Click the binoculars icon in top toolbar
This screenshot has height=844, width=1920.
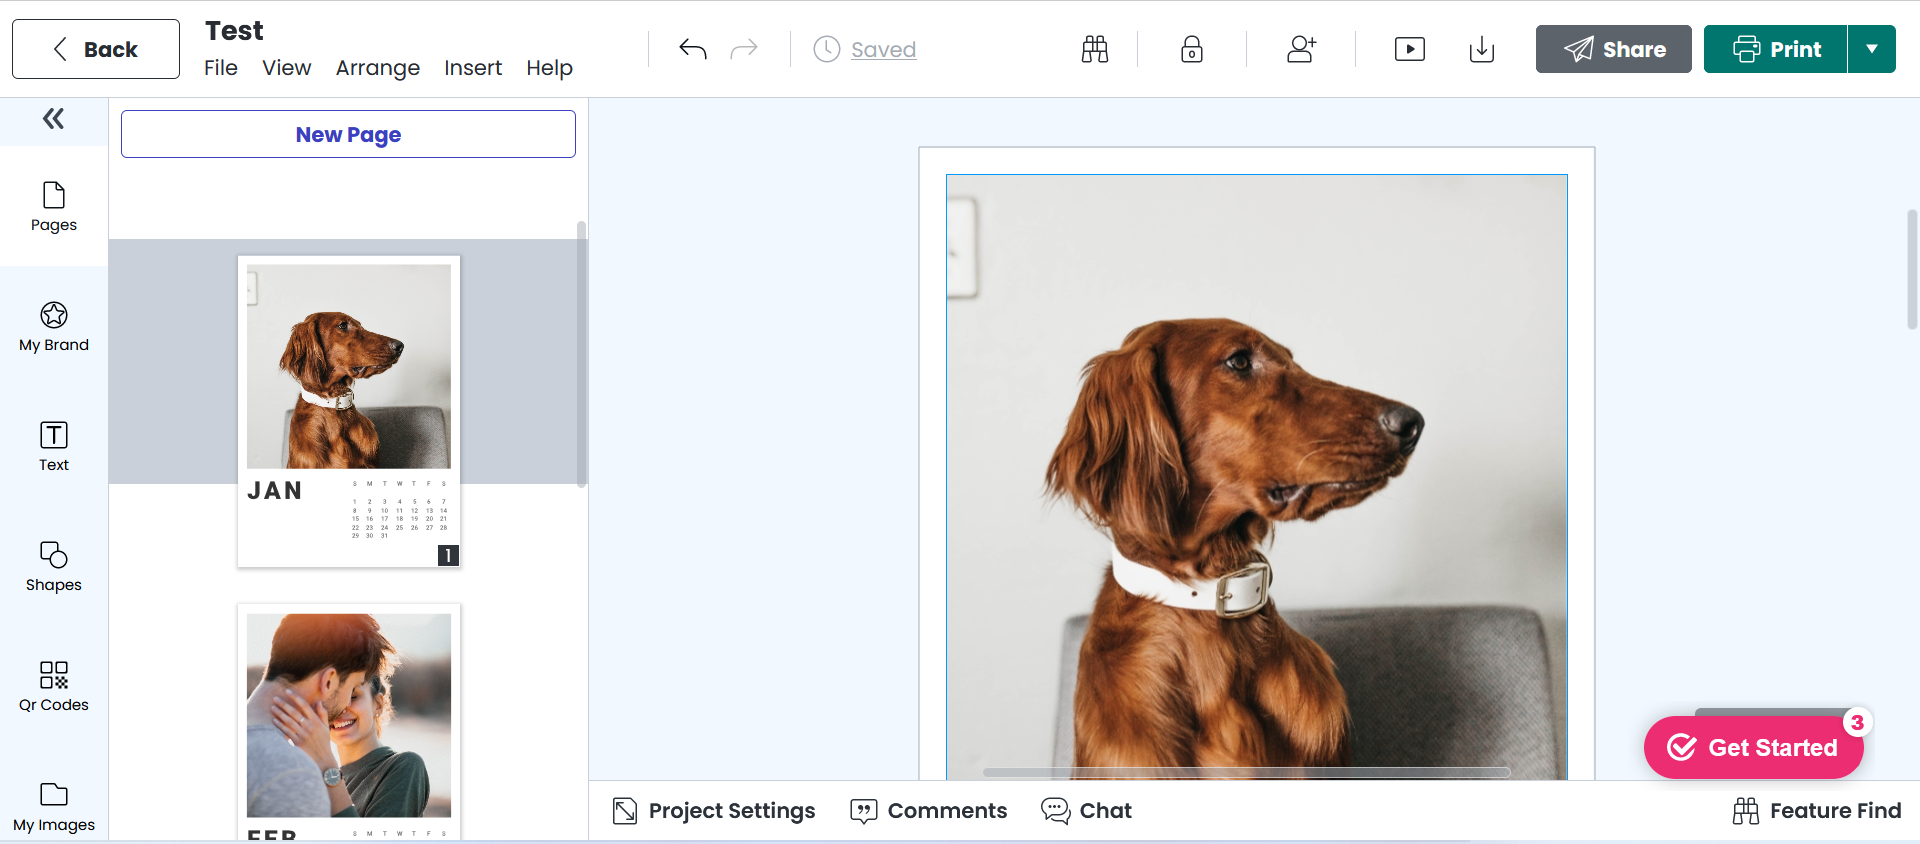tap(1095, 49)
